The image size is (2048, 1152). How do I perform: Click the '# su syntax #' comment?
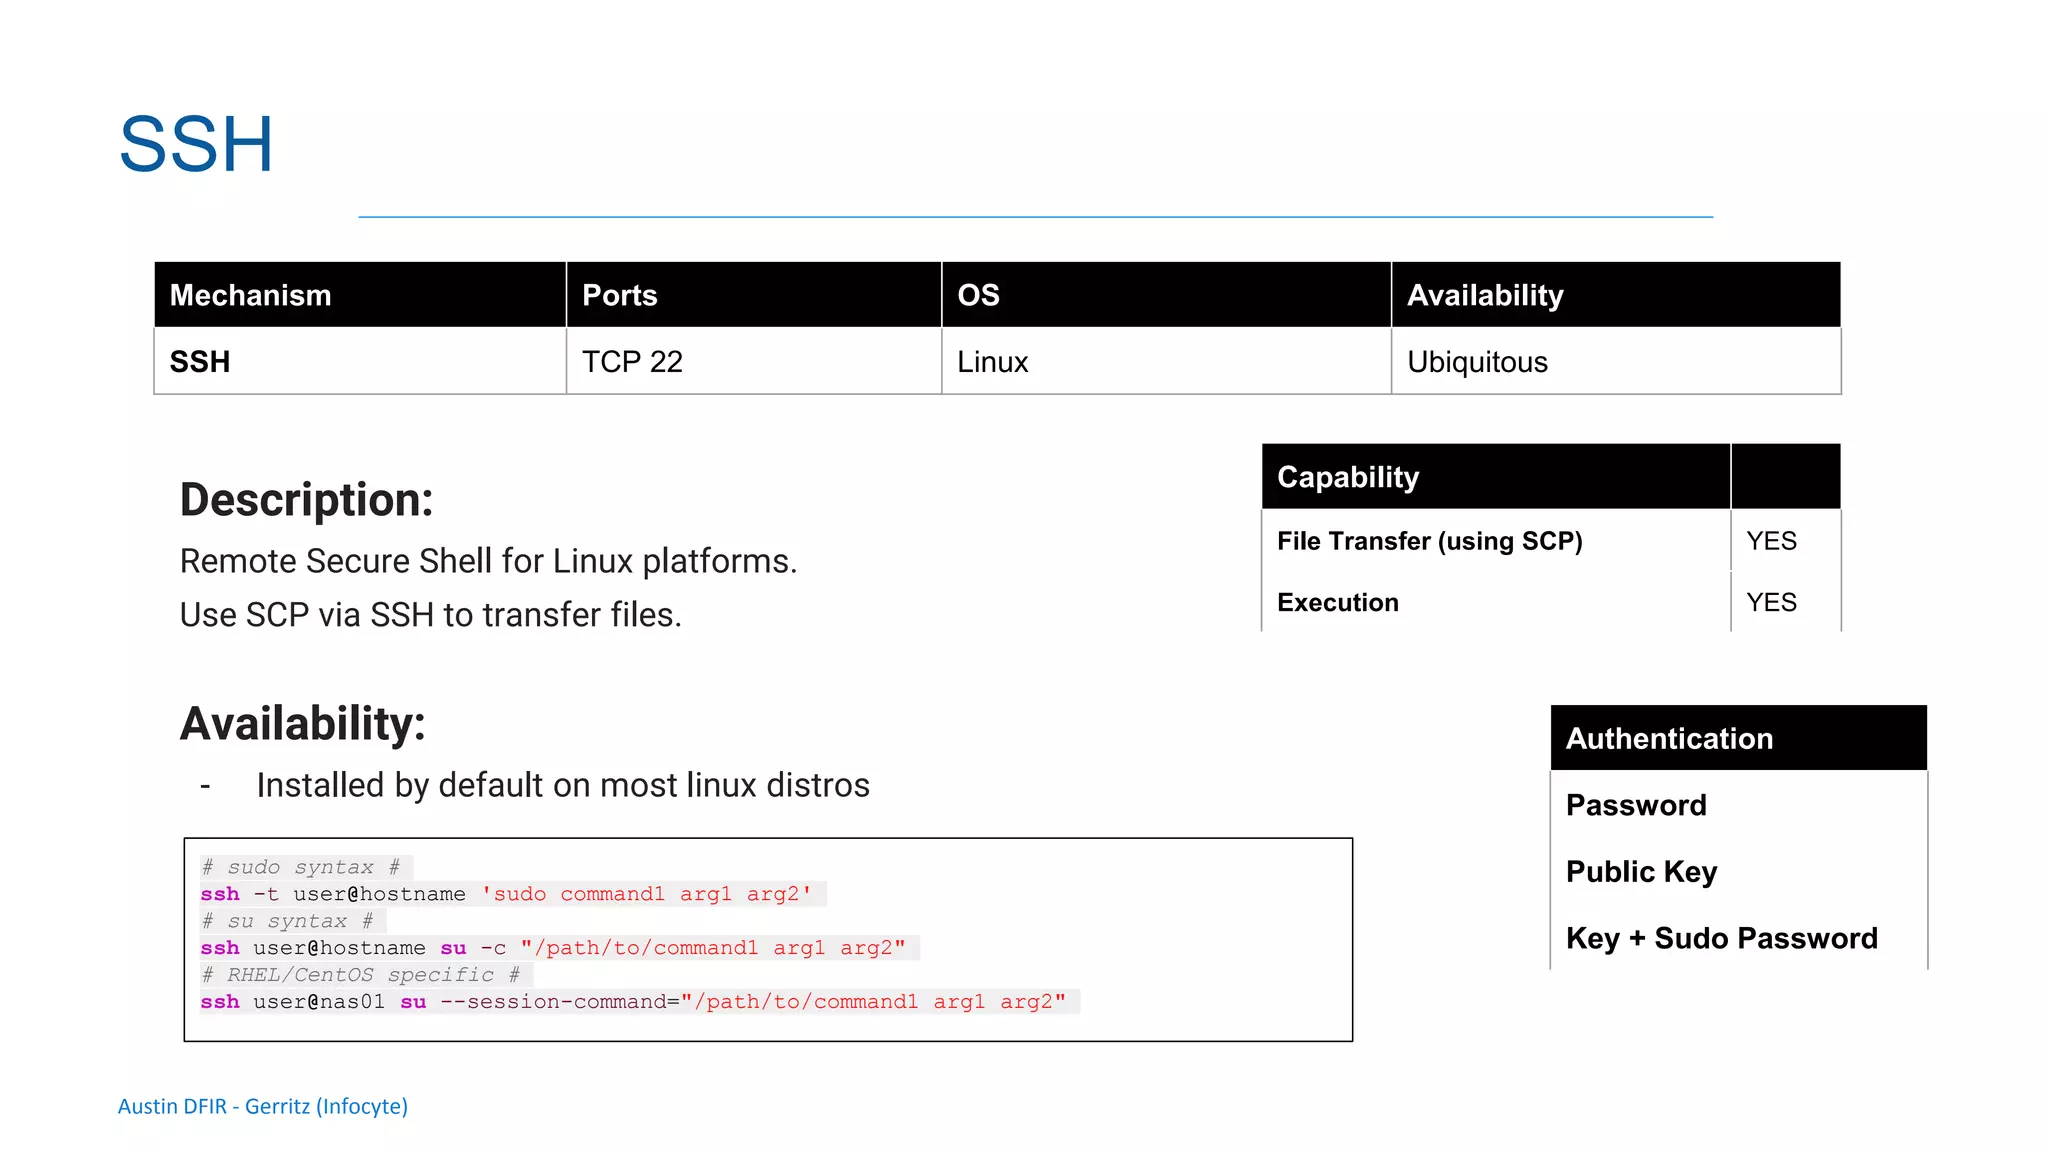tap(288, 921)
